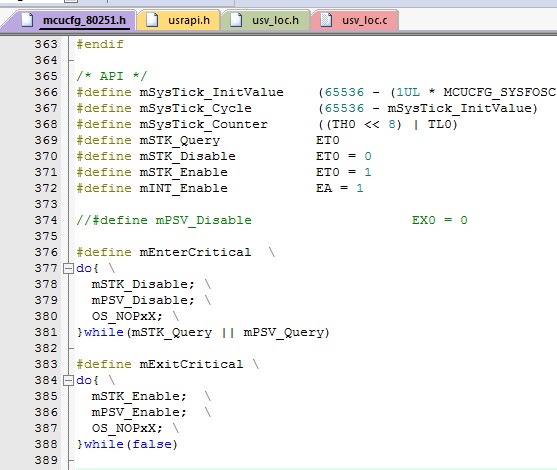Click mExitCritical macro name
The height and width of the screenshot is (470, 557).
(x=191, y=364)
